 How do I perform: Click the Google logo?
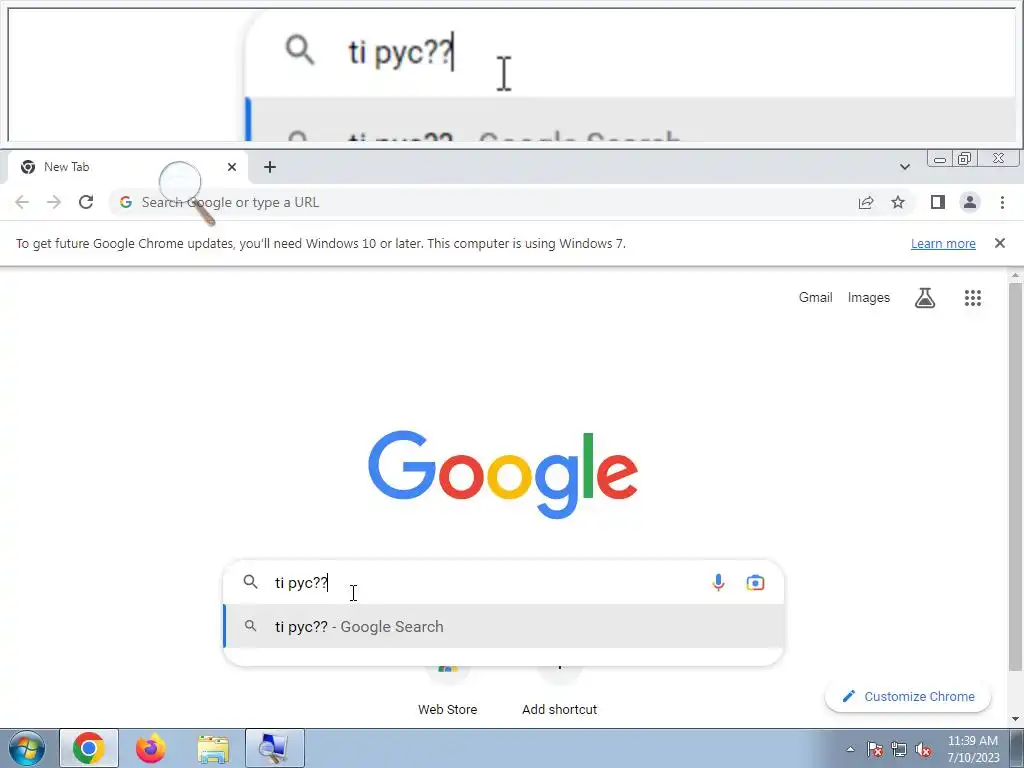click(x=503, y=473)
